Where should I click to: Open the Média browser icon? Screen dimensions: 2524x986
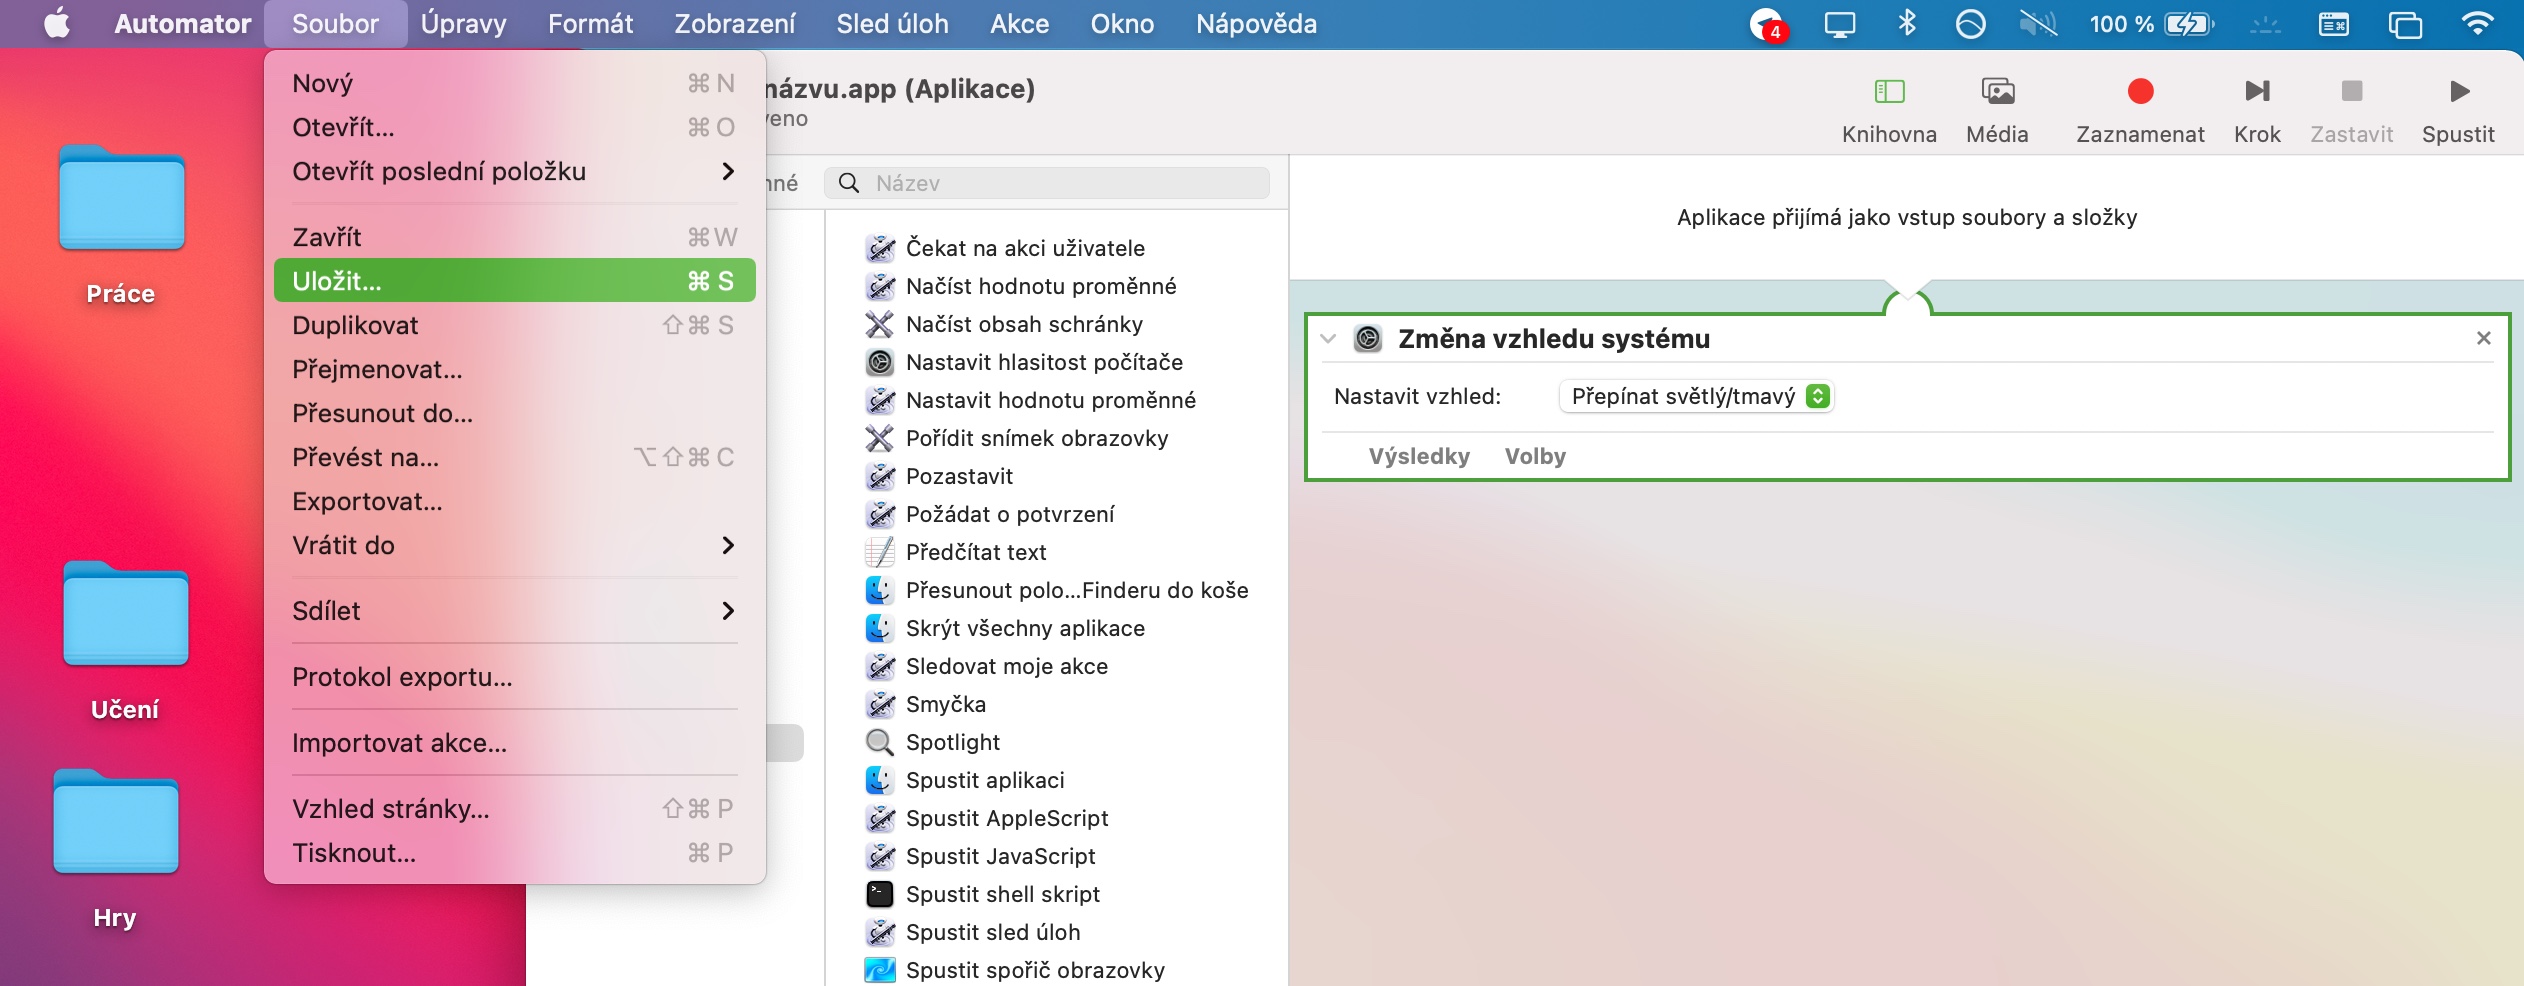coord(1997,92)
